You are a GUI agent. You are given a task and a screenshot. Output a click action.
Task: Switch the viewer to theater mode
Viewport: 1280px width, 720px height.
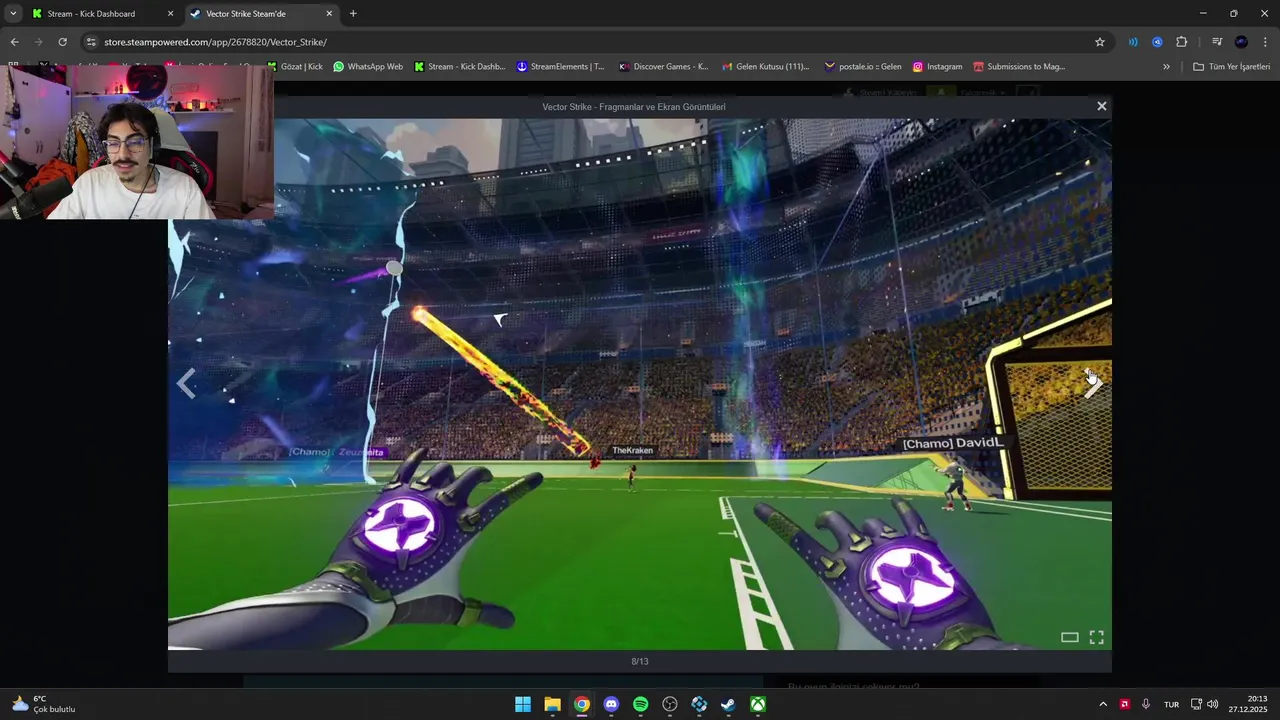pos(1069,637)
